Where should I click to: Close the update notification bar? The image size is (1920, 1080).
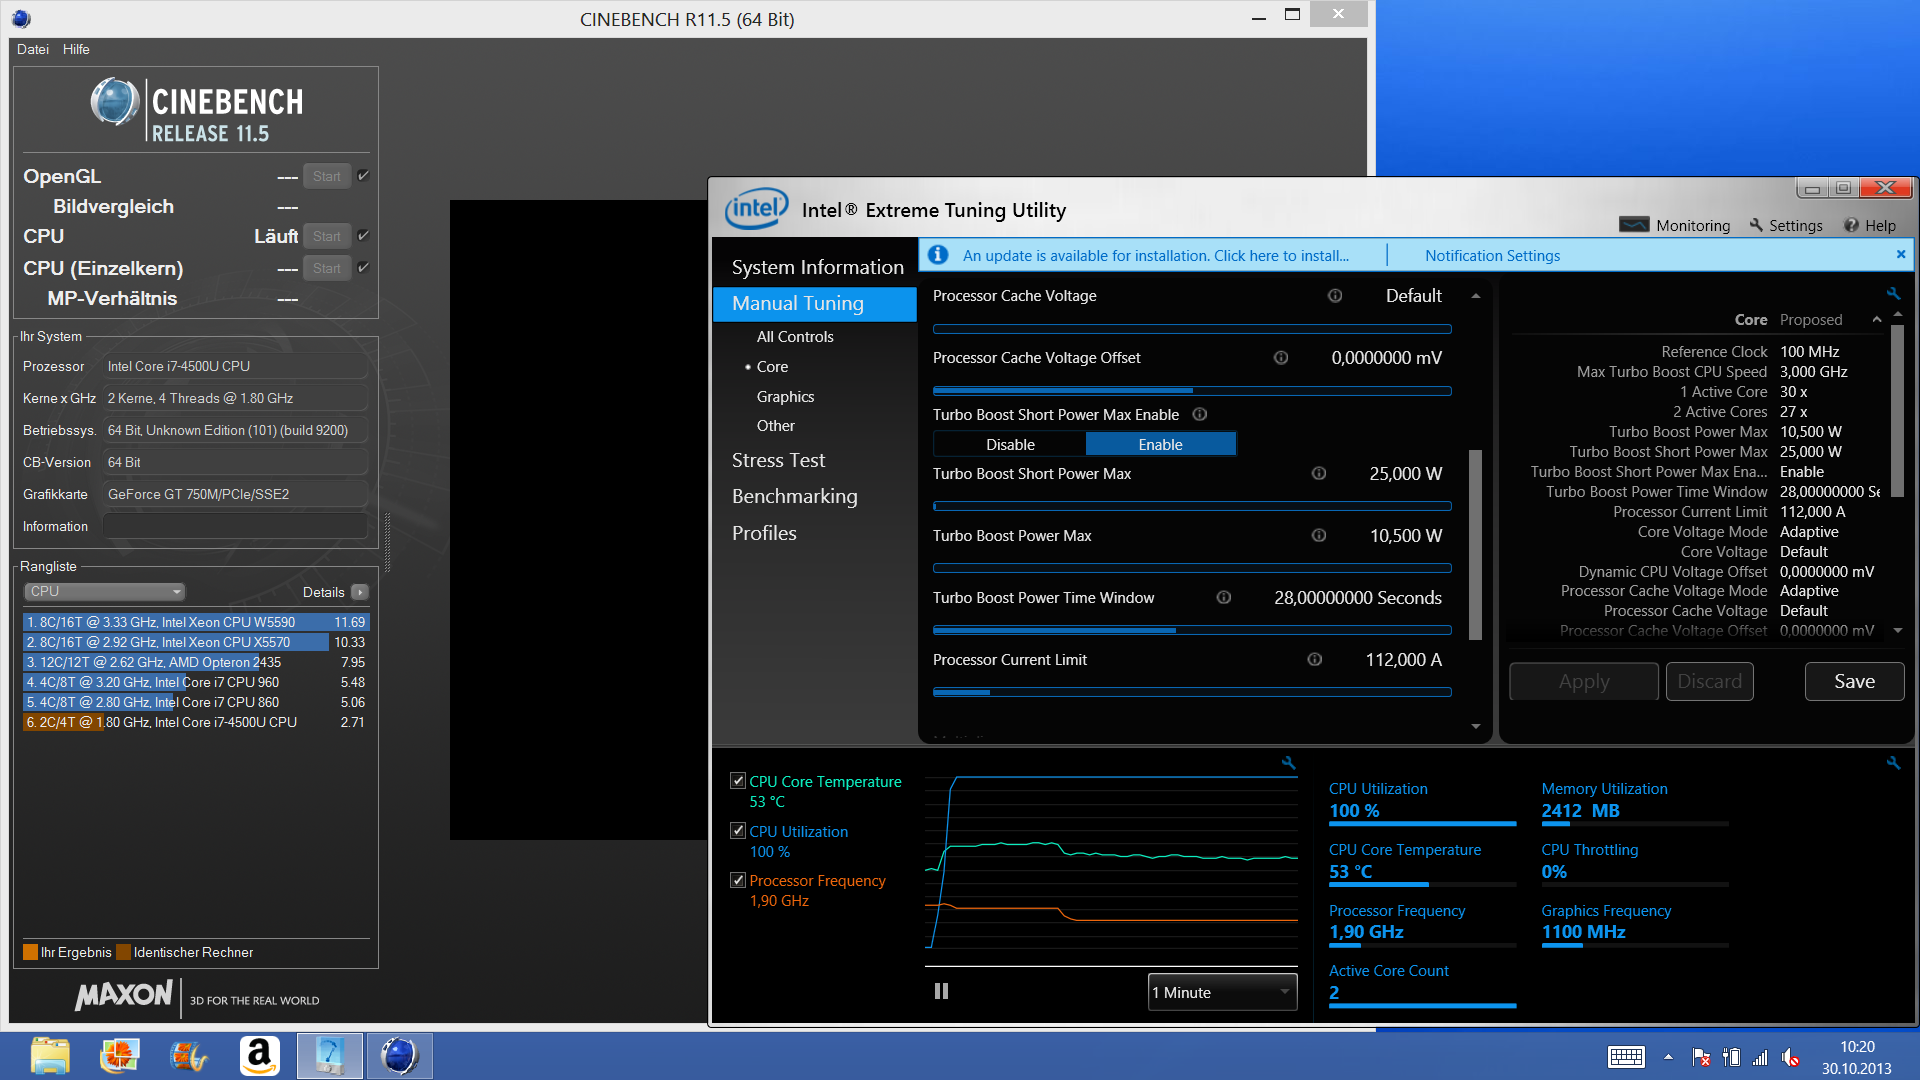click(x=1900, y=255)
